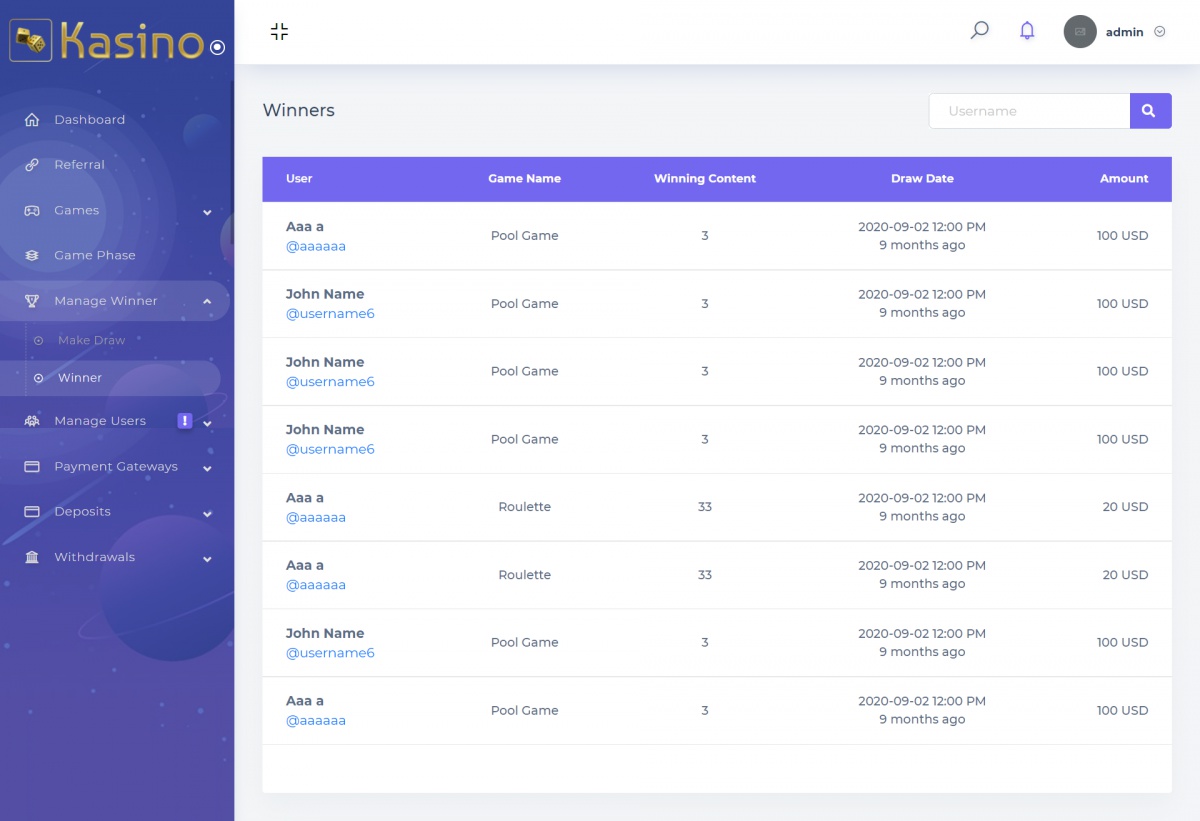
Task: Click the Username search input field
Action: (1029, 111)
